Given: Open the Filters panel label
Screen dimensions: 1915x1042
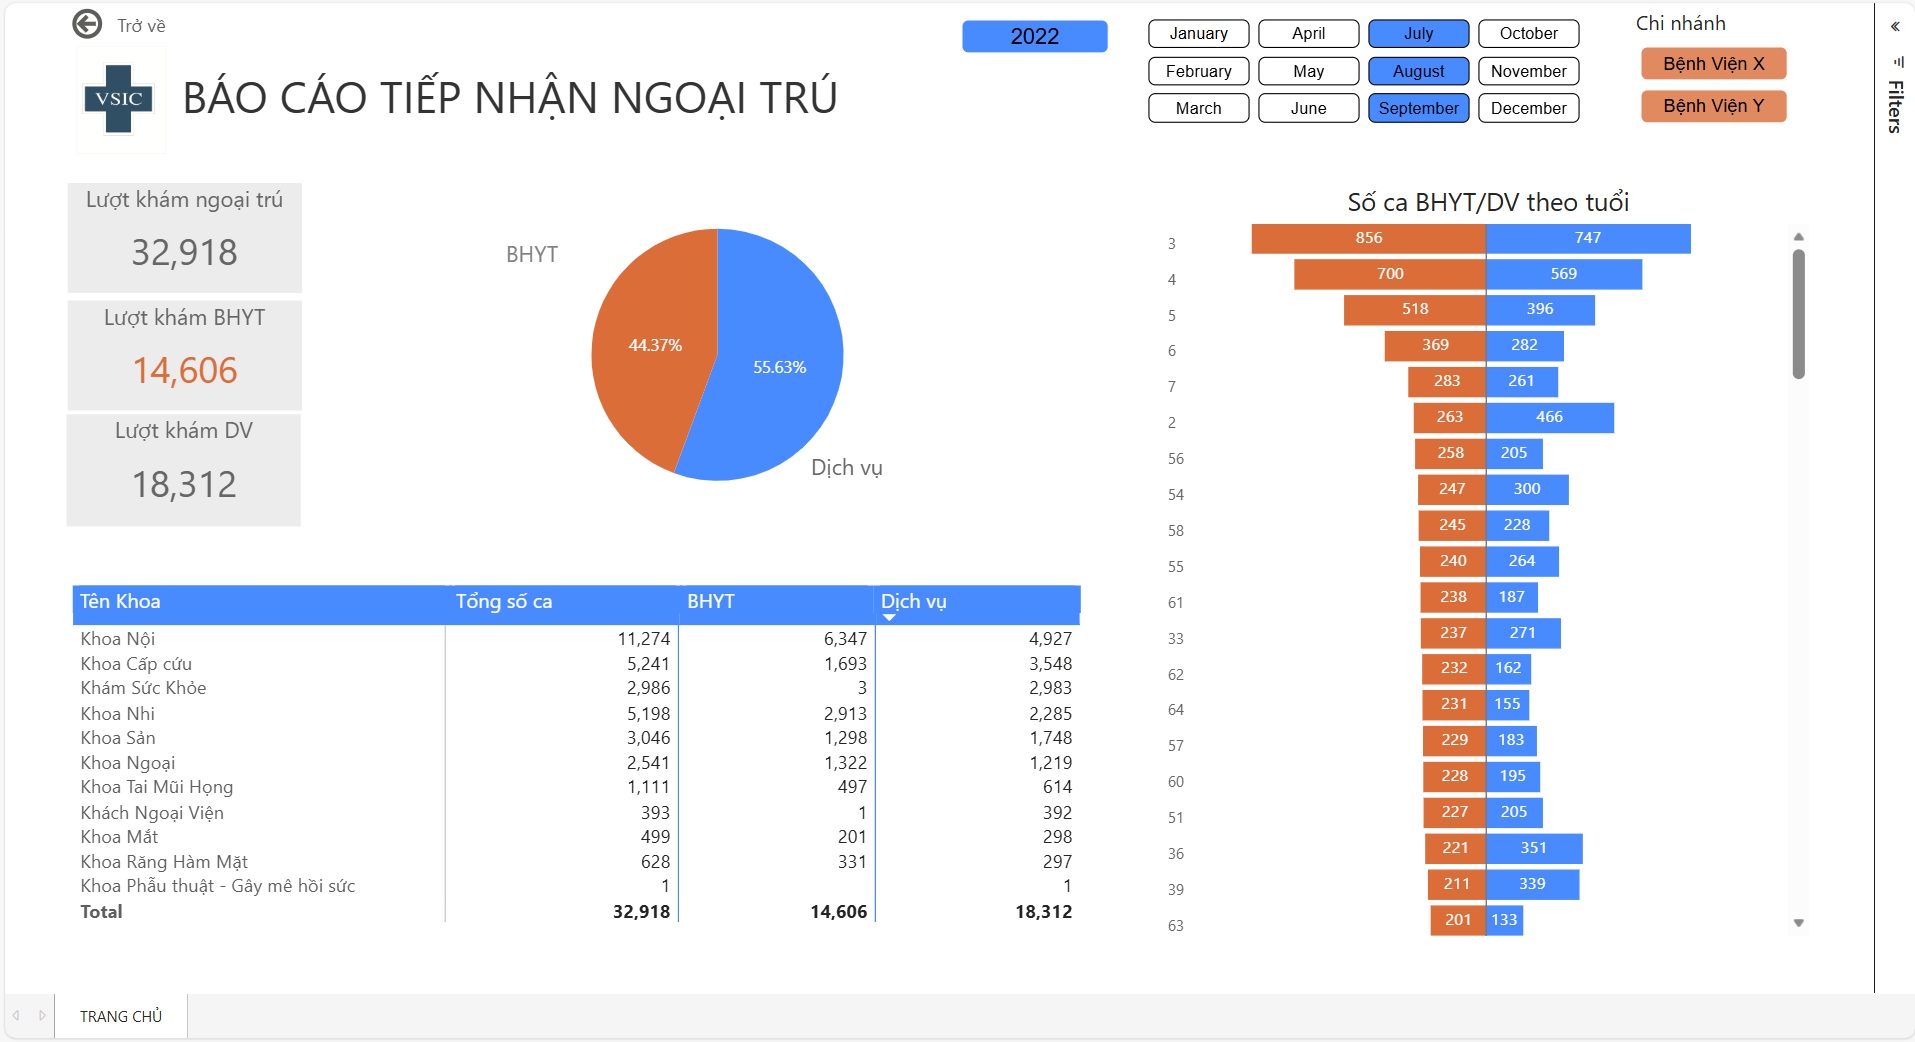Looking at the screenshot, I should click(1895, 106).
